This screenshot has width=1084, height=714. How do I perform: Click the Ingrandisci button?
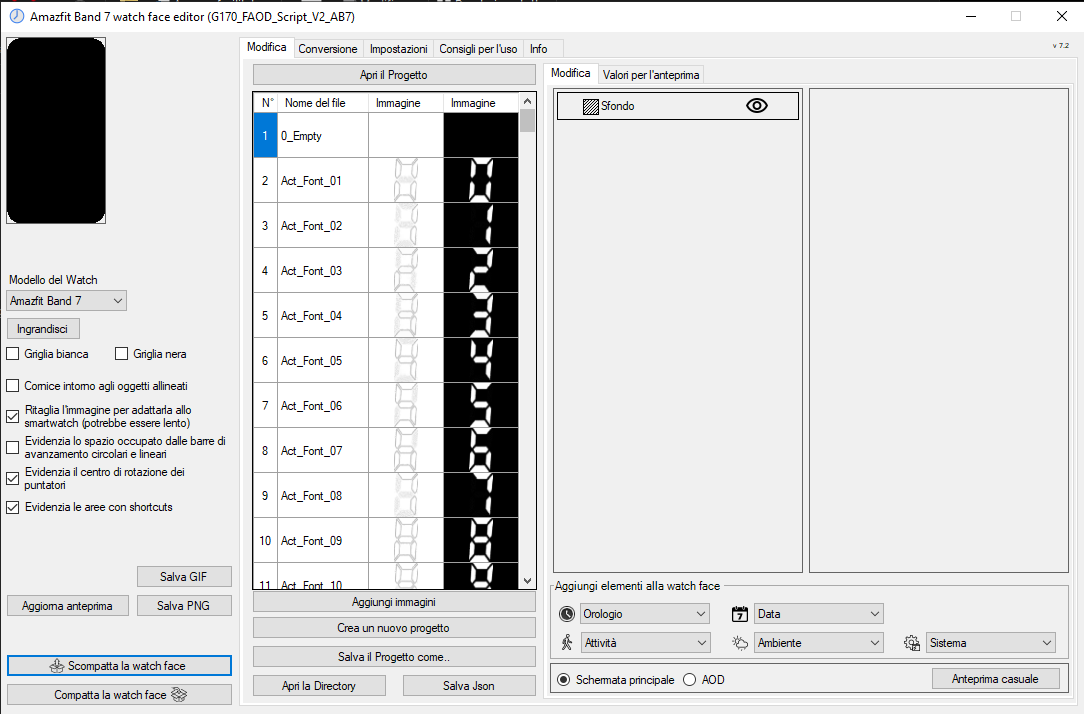[43, 329]
